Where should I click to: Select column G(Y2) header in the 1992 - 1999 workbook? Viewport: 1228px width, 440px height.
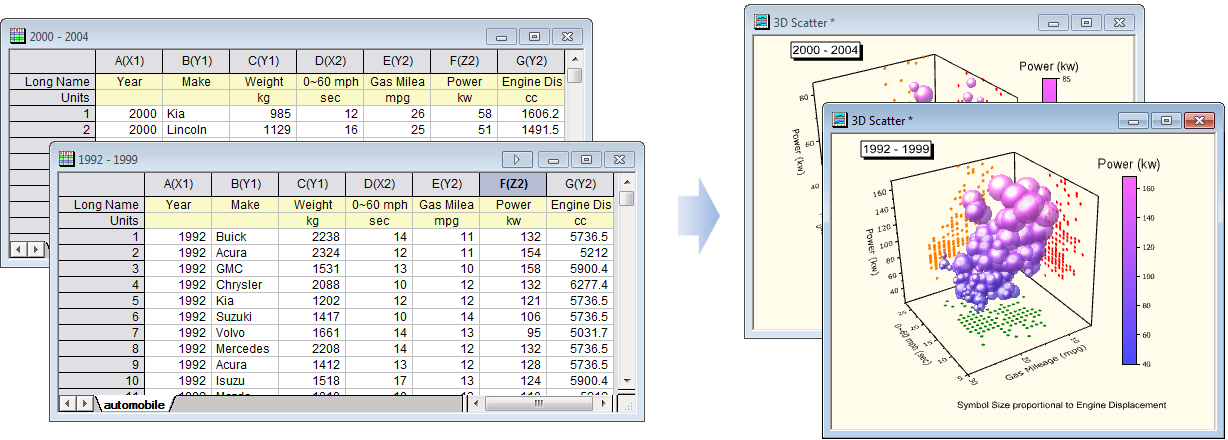pos(581,184)
